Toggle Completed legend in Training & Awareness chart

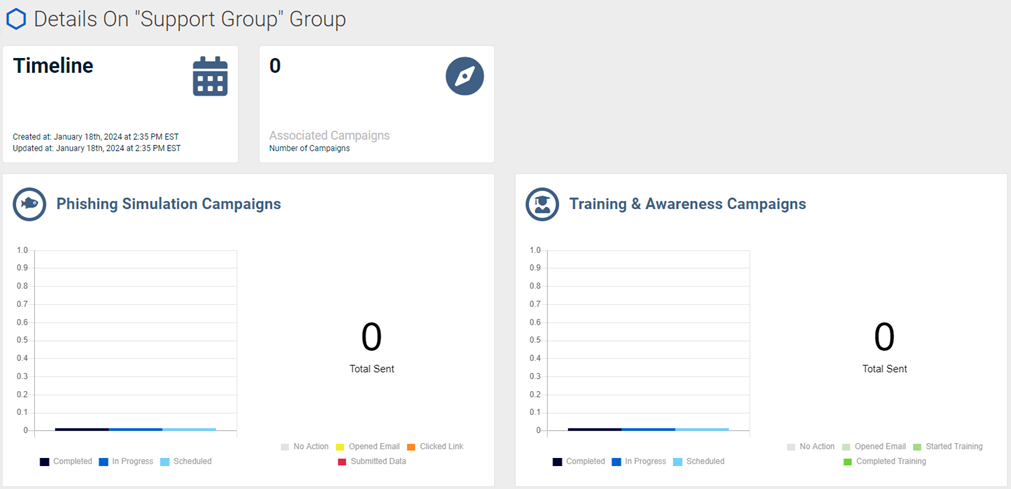(578, 461)
